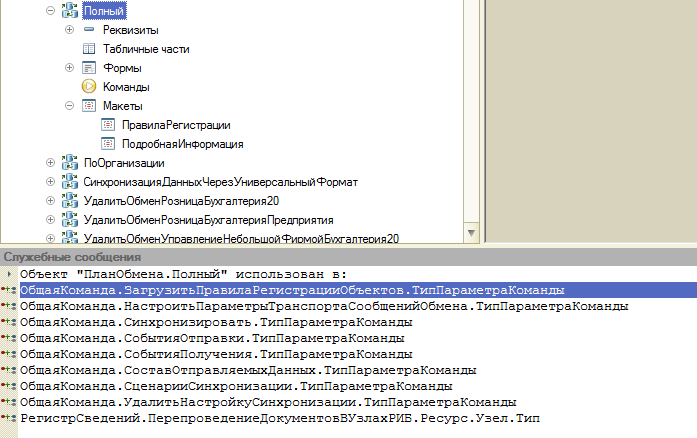The height and width of the screenshot is (438, 697).
Task: Select the ПоОрганизации exchange plan
Action: tap(124, 163)
